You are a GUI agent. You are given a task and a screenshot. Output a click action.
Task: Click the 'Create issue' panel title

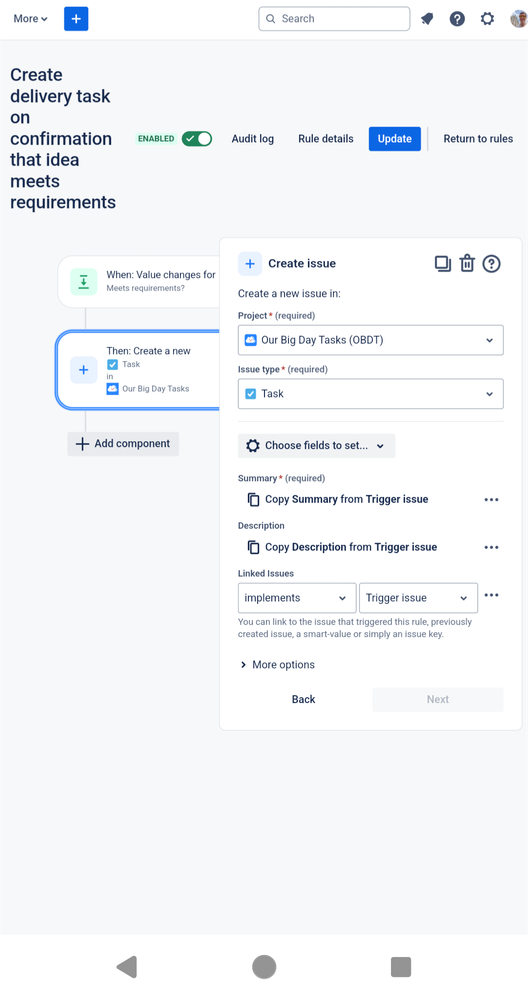302,263
